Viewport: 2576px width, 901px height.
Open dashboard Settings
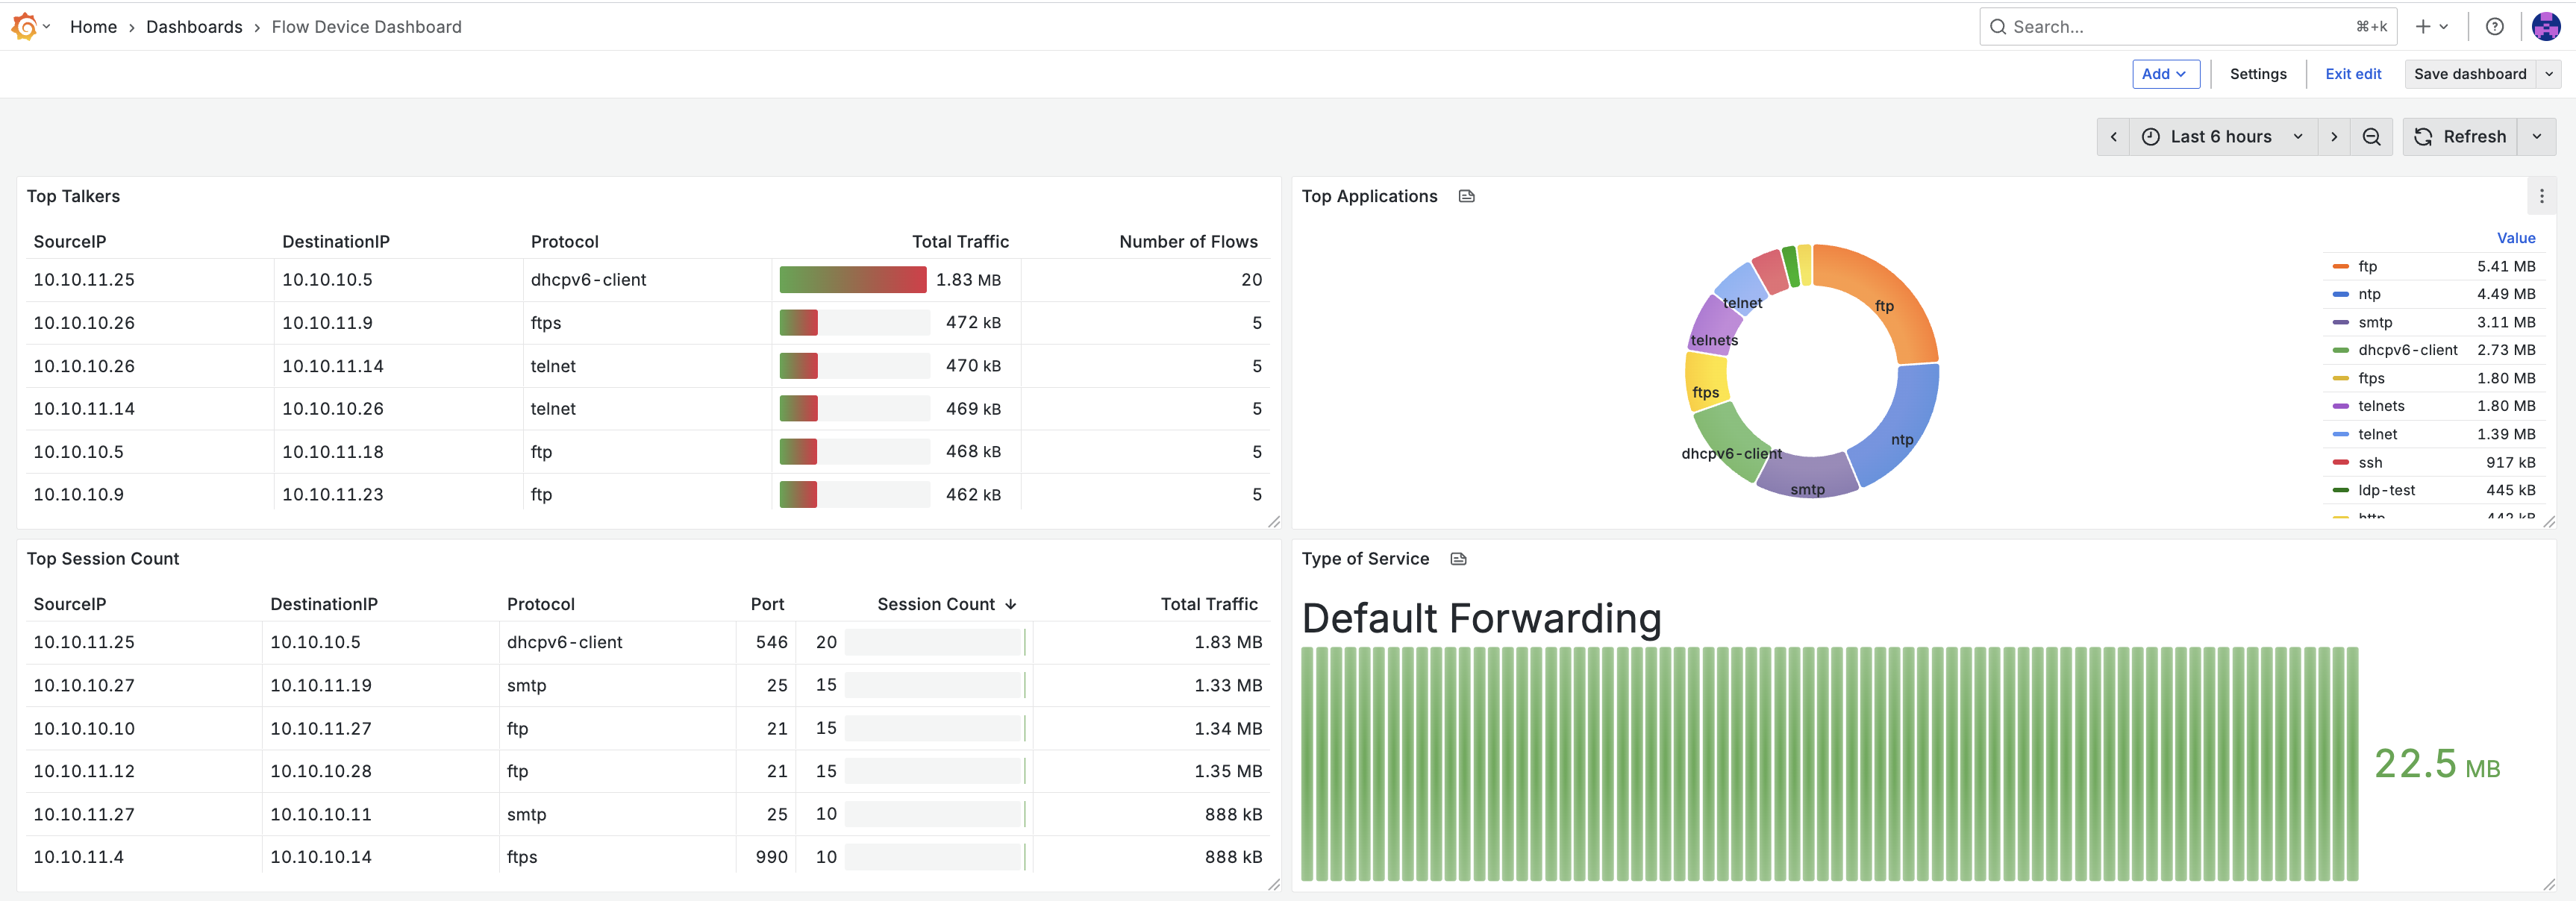(2257, 74)
